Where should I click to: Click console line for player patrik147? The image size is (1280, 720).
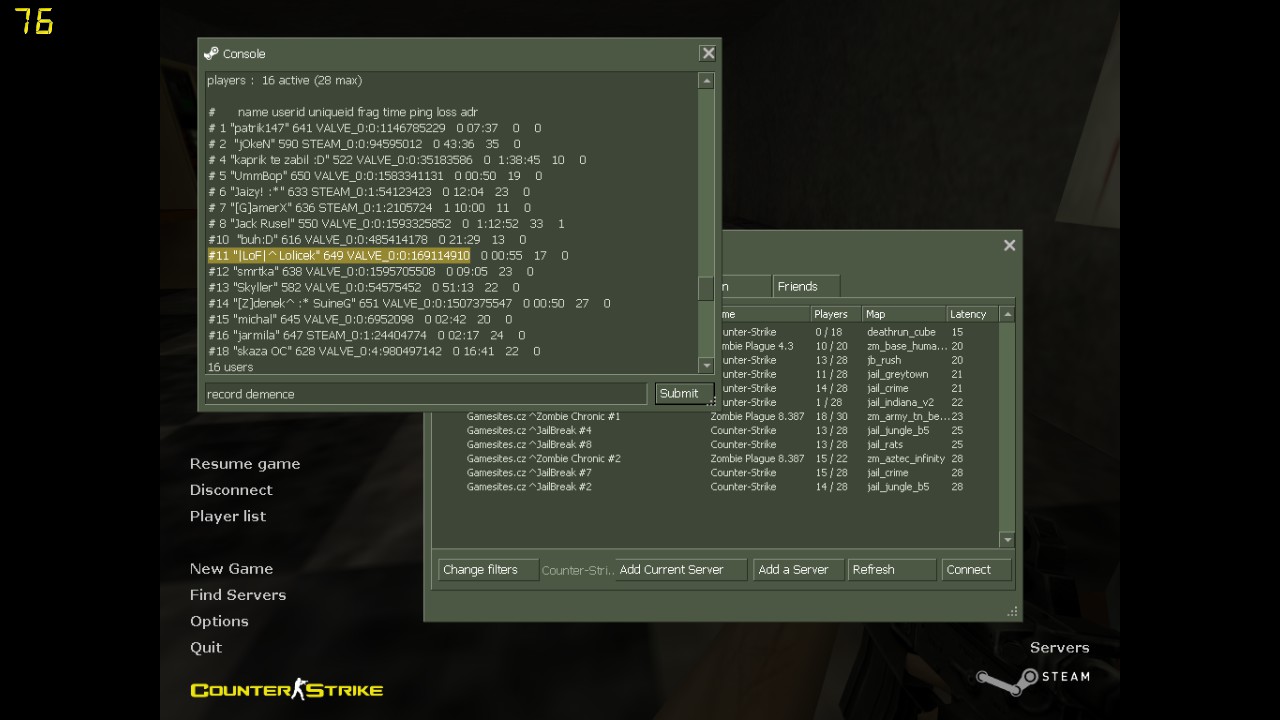(x=374, y=128)
